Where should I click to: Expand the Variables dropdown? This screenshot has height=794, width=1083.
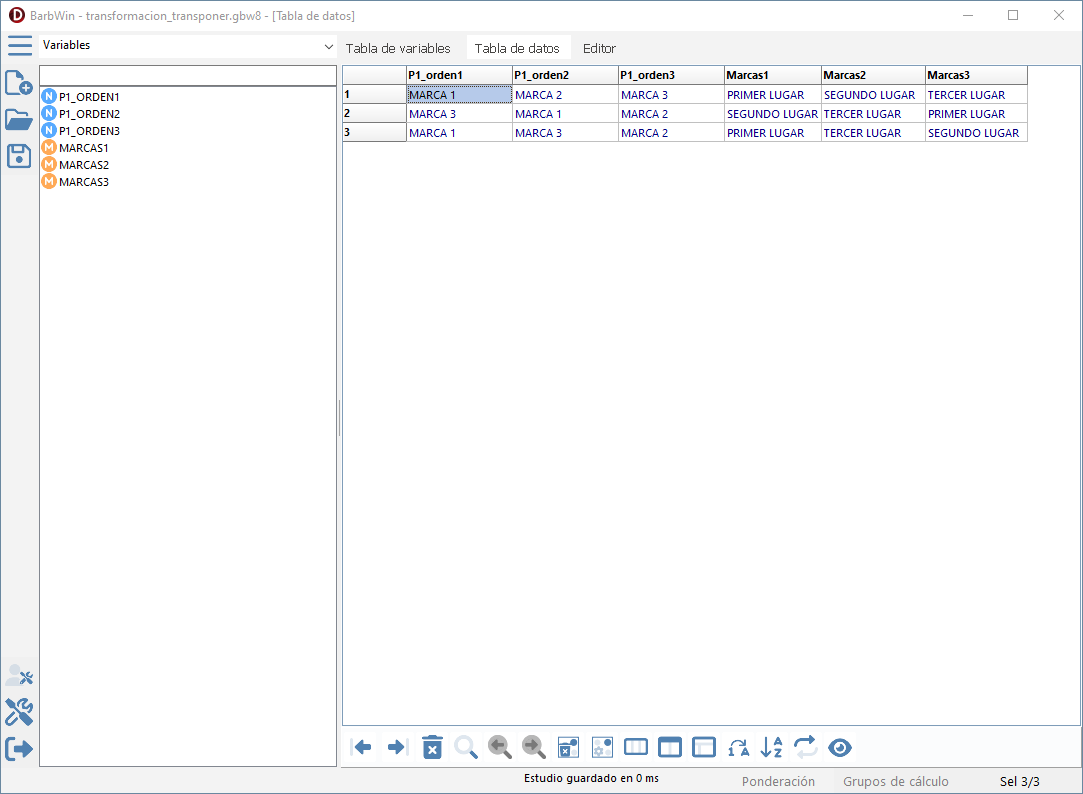[329, 47]
